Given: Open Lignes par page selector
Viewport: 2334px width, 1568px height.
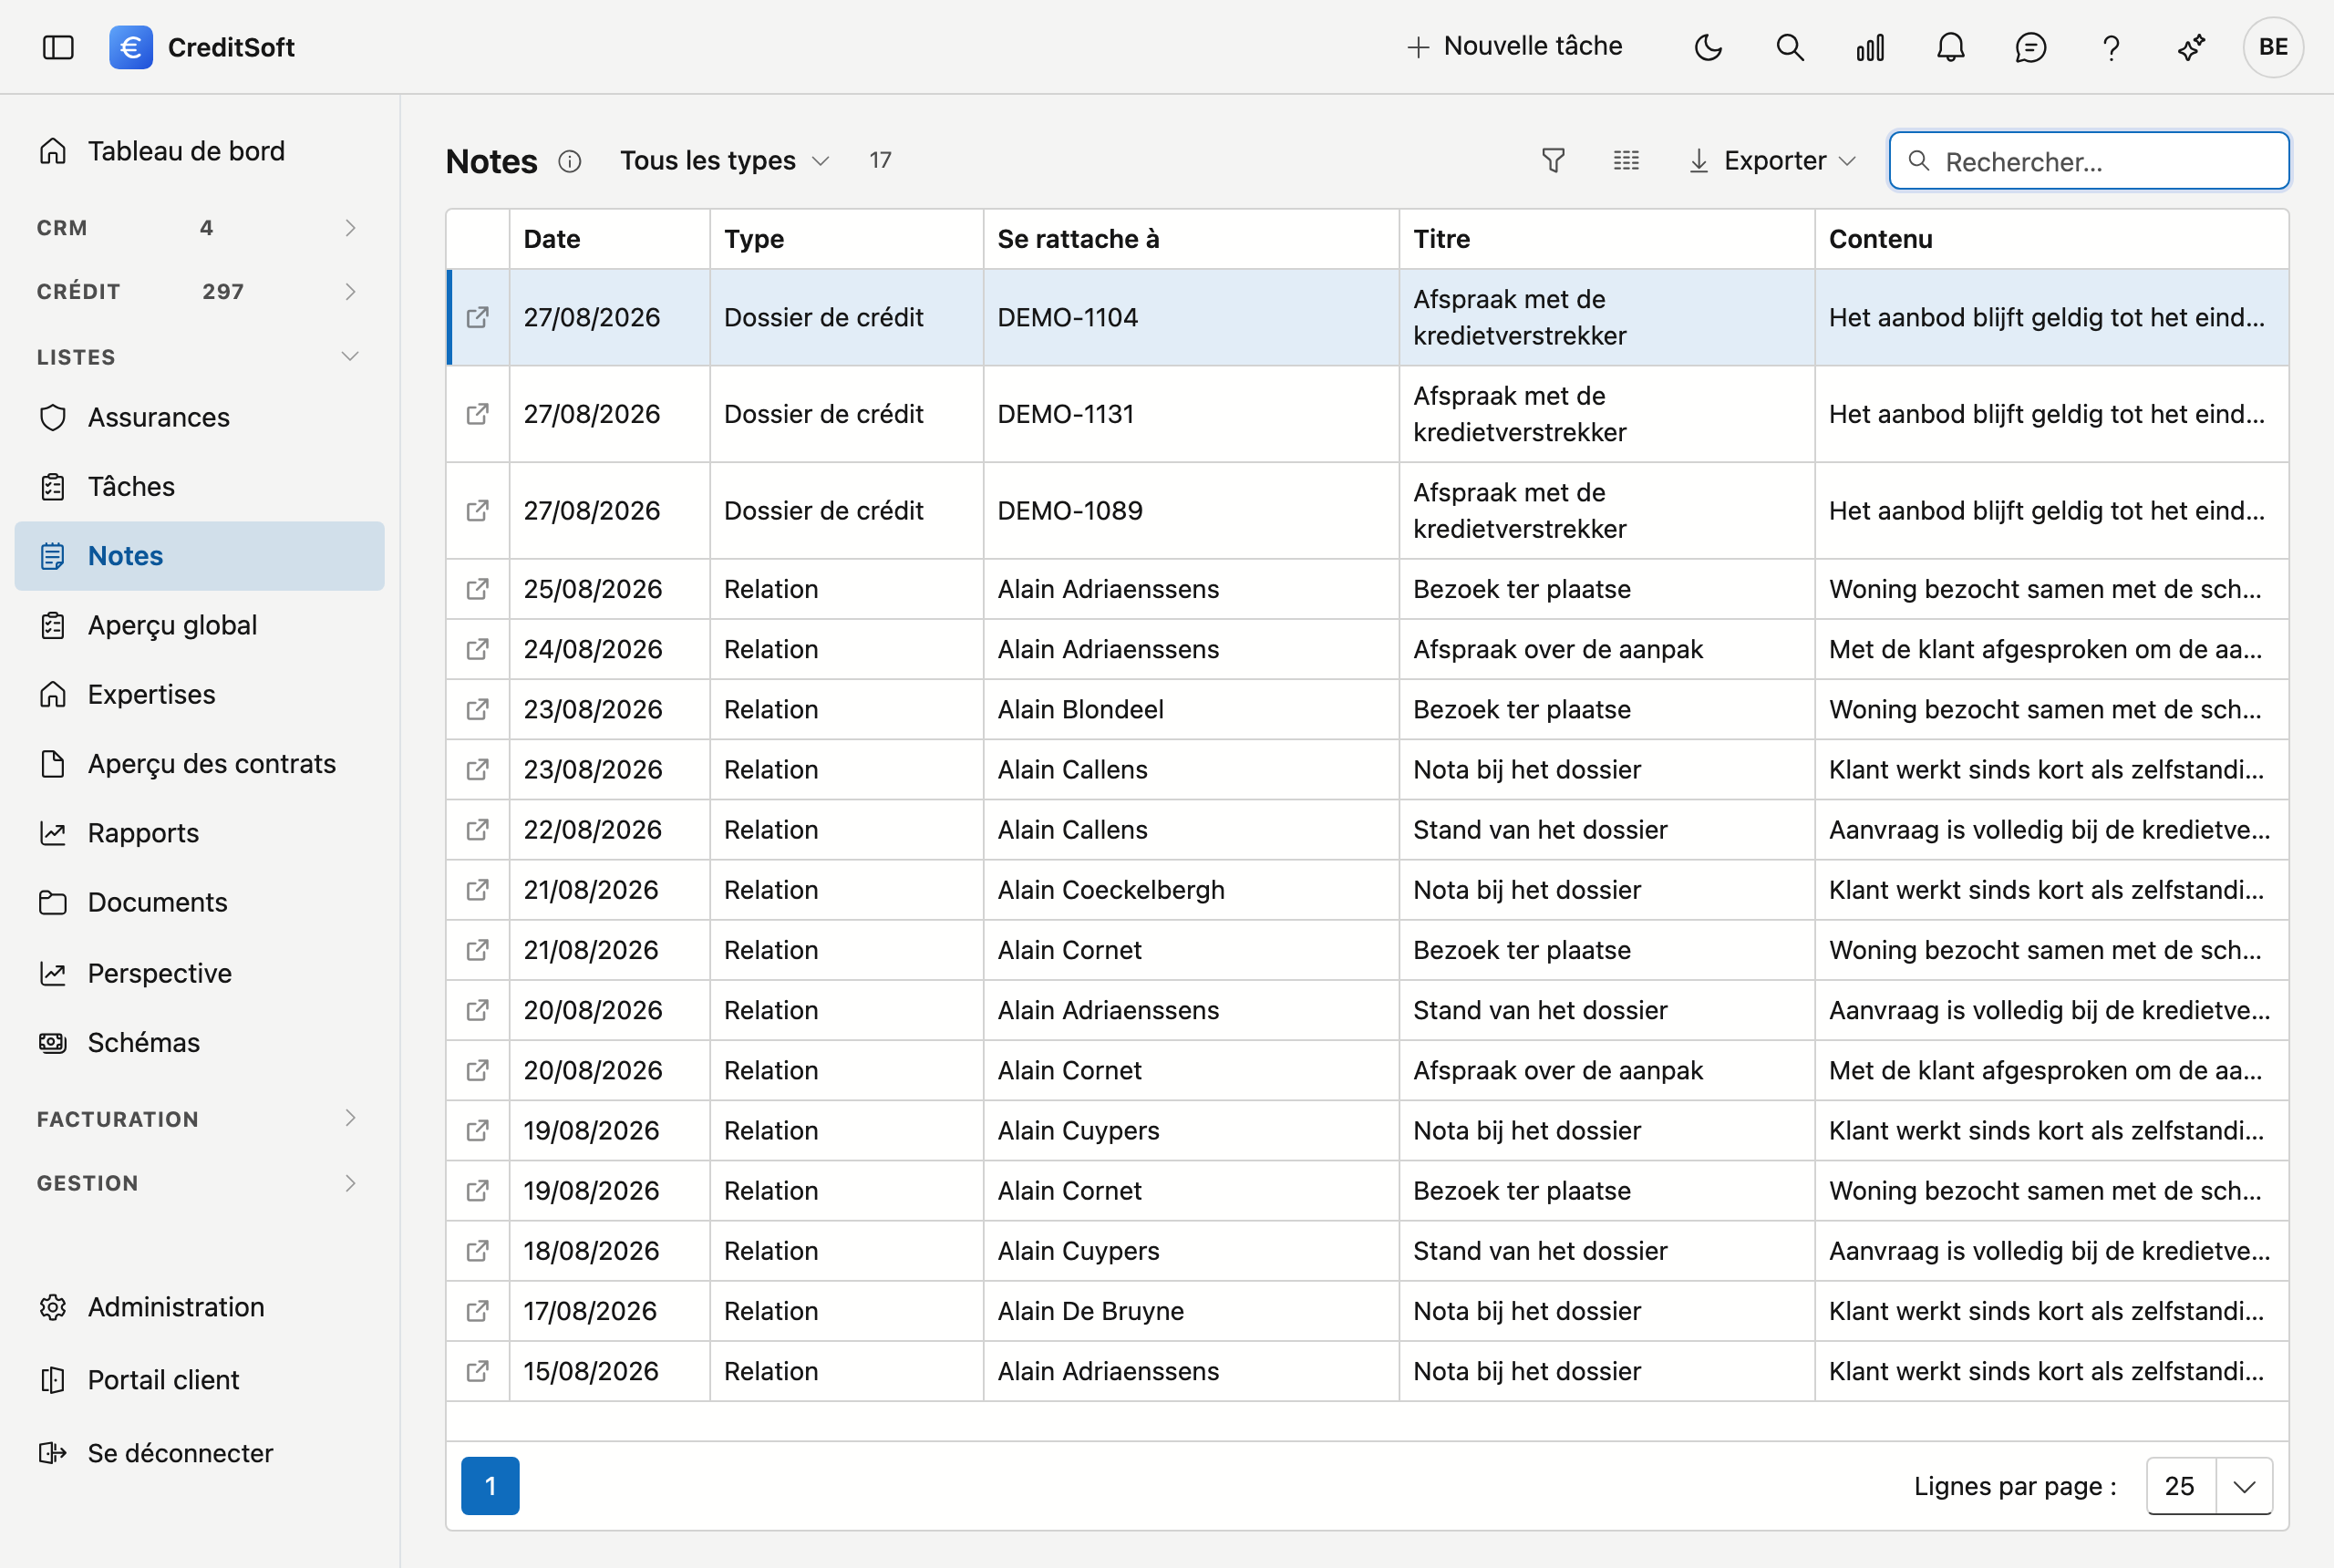Looking at the screenshot, I should click(x=2209, y=1486).
